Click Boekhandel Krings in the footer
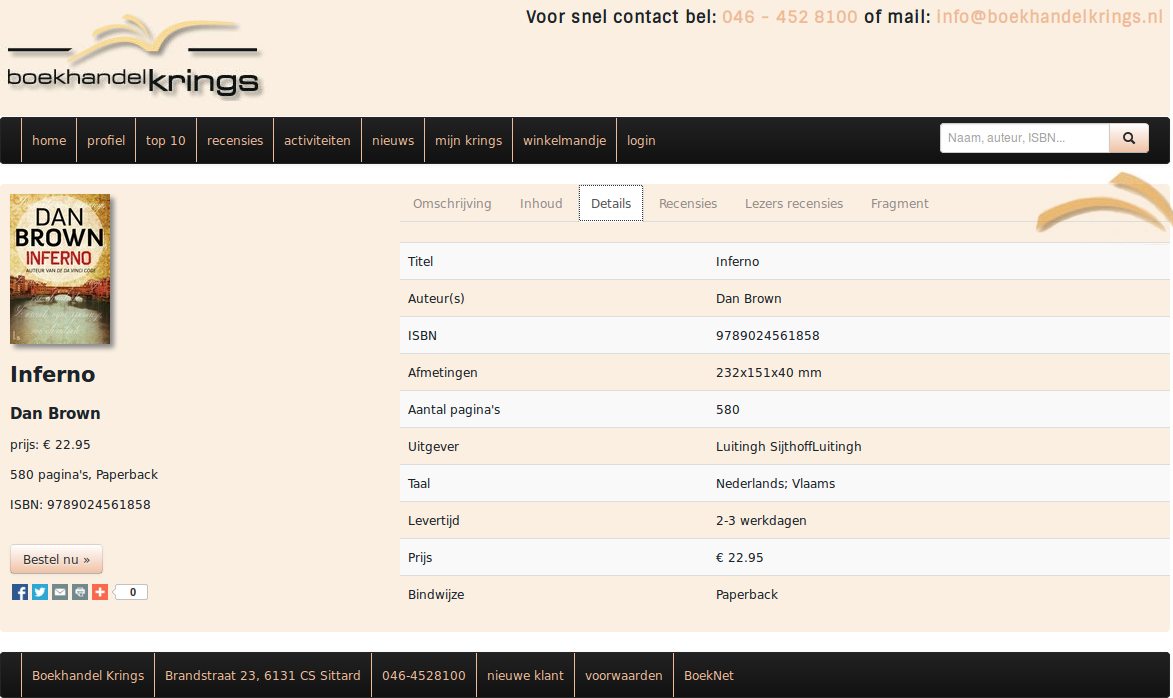The height and width of the screenshot is (698, 1173). point(88,676)
